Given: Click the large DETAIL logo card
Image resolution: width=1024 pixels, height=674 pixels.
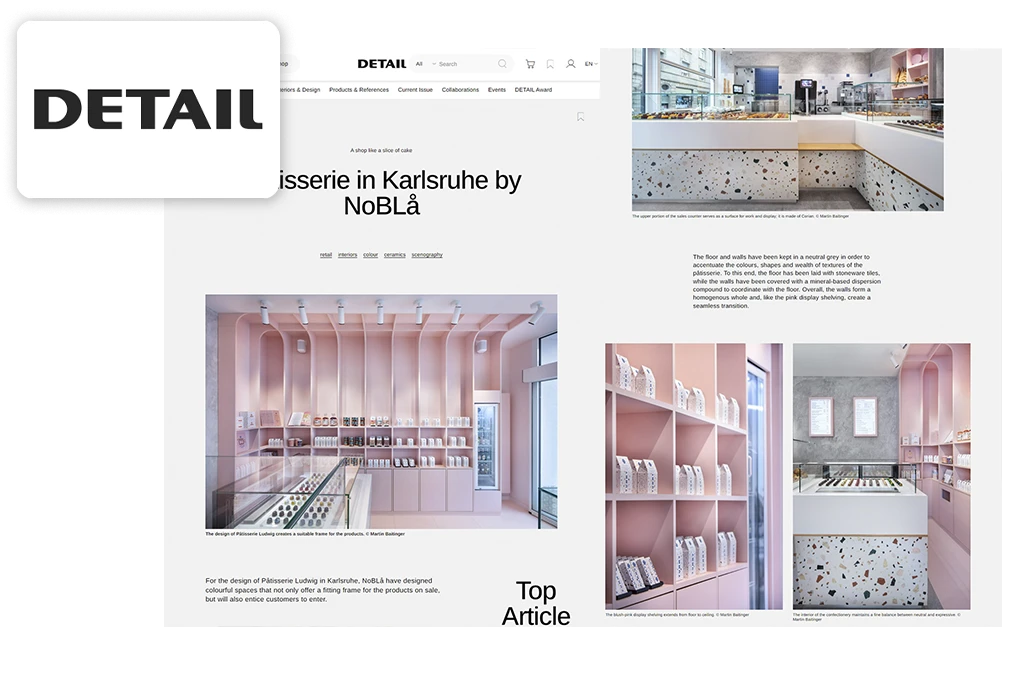Looking at the screenshot, I should [x=148, y=109].
